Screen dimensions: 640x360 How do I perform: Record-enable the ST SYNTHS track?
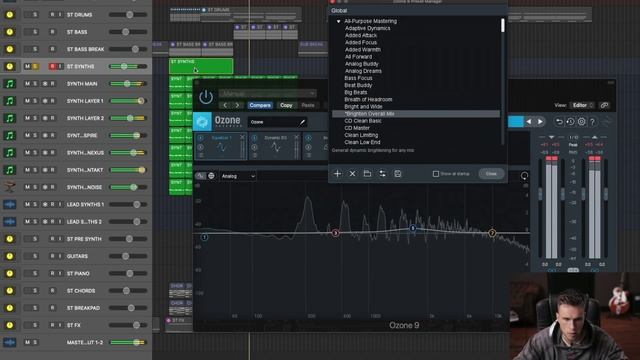tap(52, 67)
